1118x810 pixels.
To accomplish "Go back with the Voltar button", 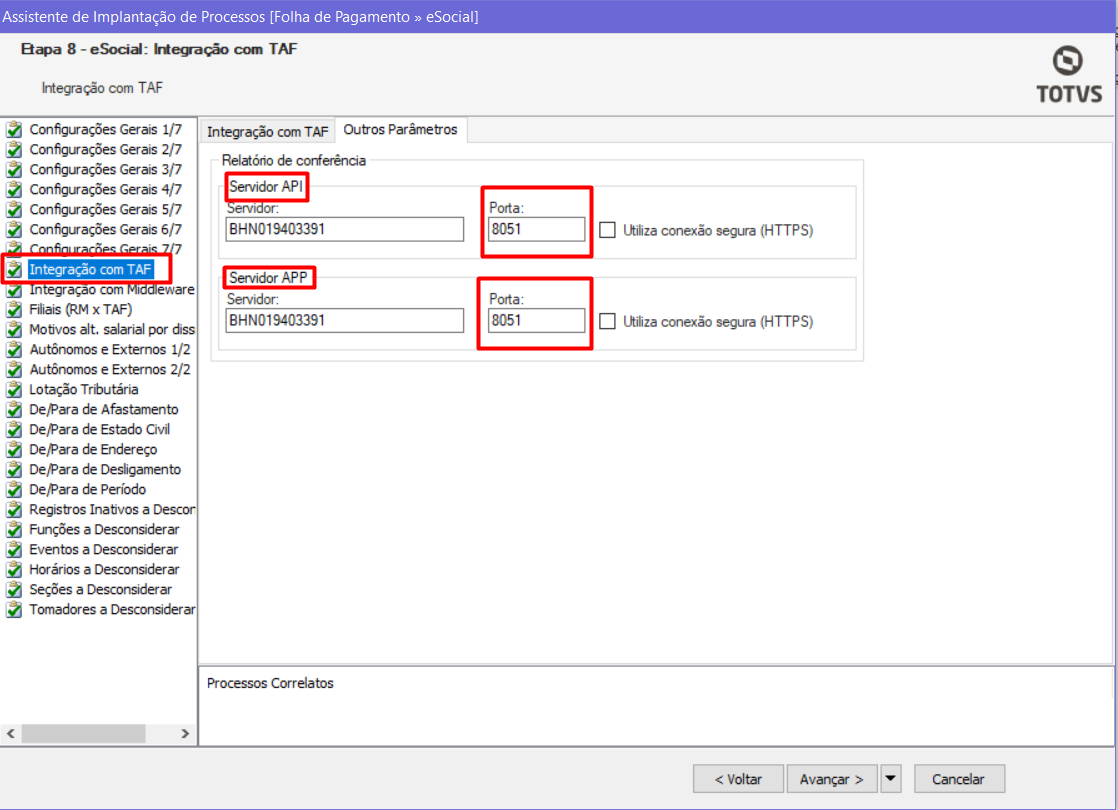I will 738,779.
